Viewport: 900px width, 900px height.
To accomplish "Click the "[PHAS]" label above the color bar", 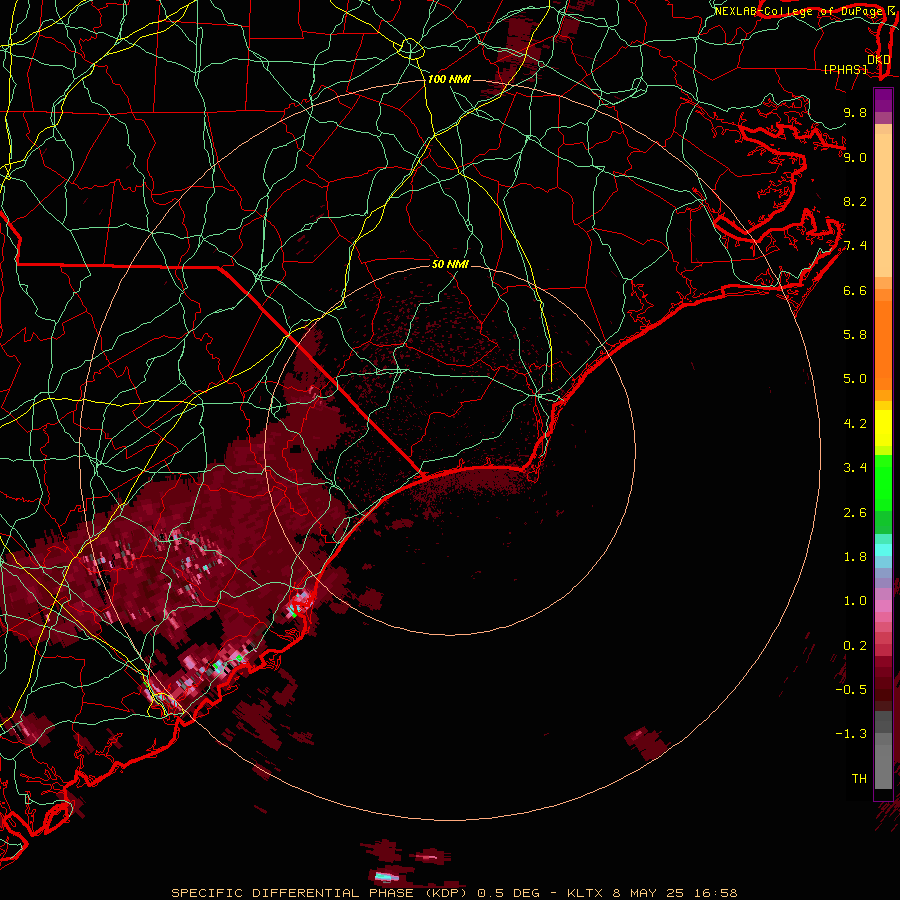I will point(845,70).
